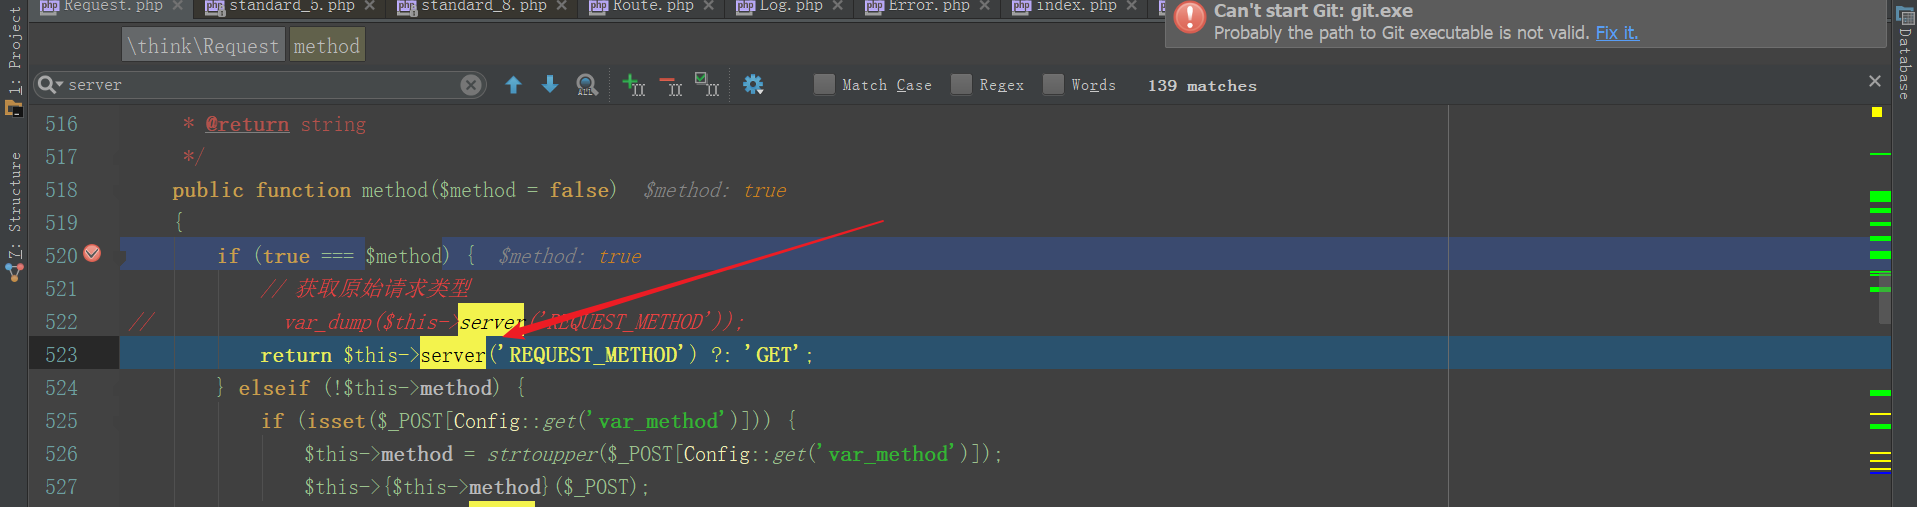Close the standard_8.php tab
Screen dimensions: 1917x507
[x=562, y=6]
